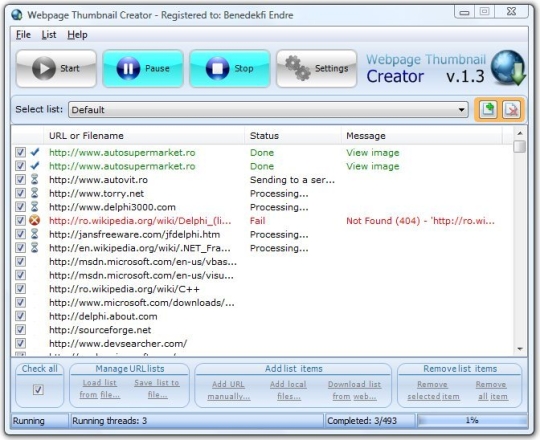Click the blue checkmark icon on the second autosupermarket row
The image size is (540, 440).
click(x=35, y=166)
